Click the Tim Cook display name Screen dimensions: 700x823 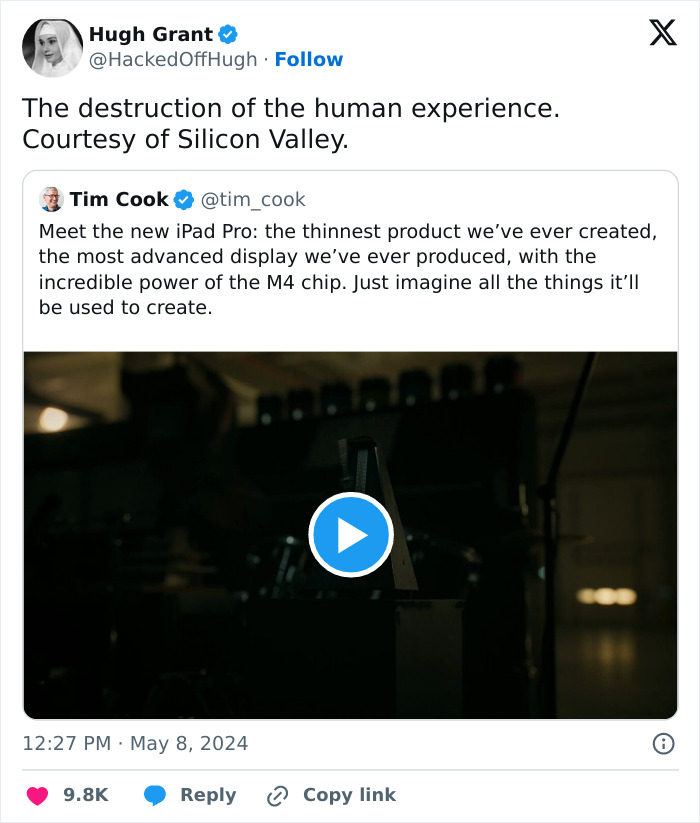click(118, 199)
